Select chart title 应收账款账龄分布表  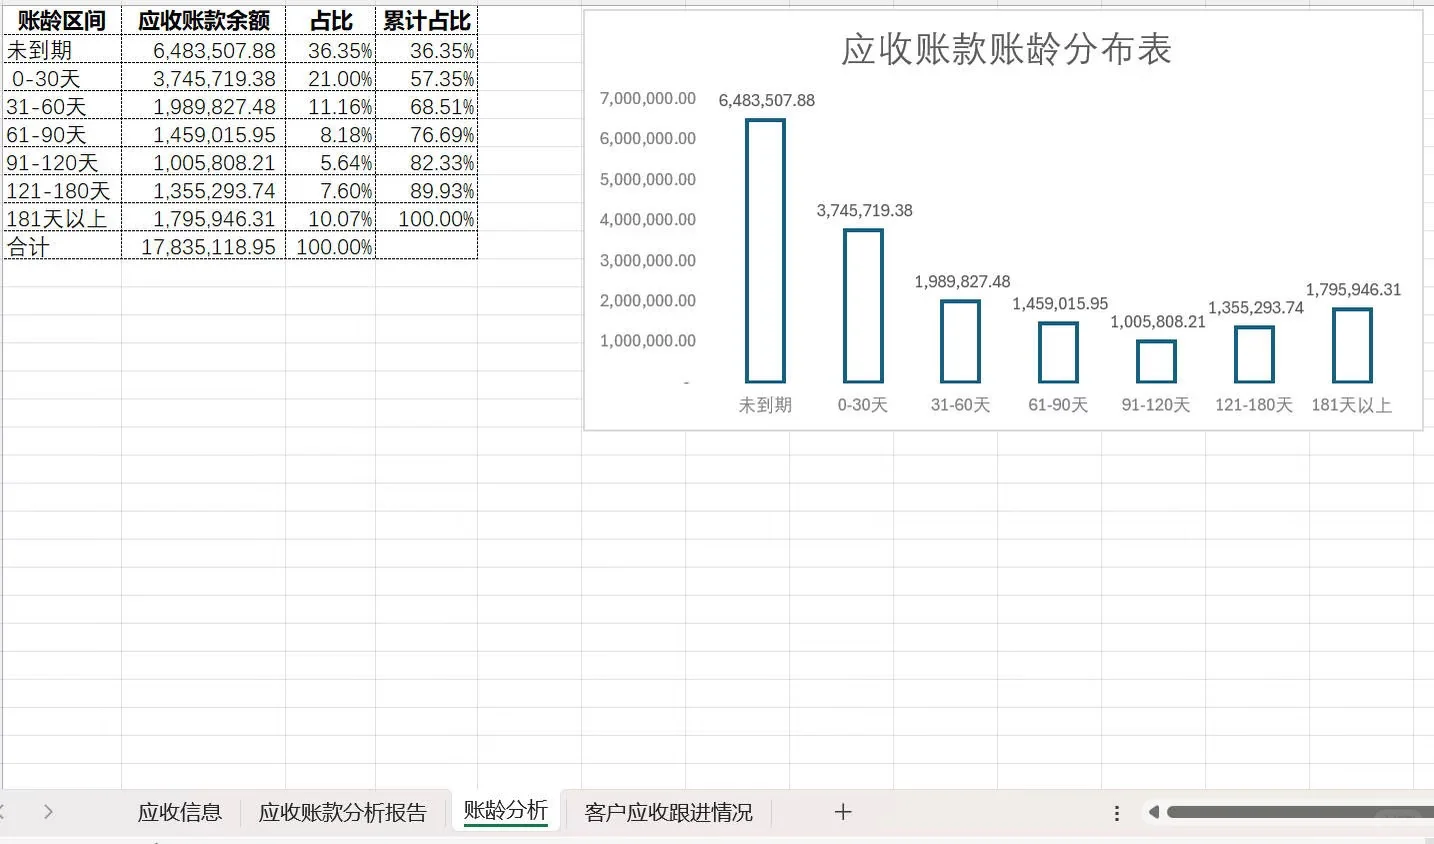point(1006,49)
